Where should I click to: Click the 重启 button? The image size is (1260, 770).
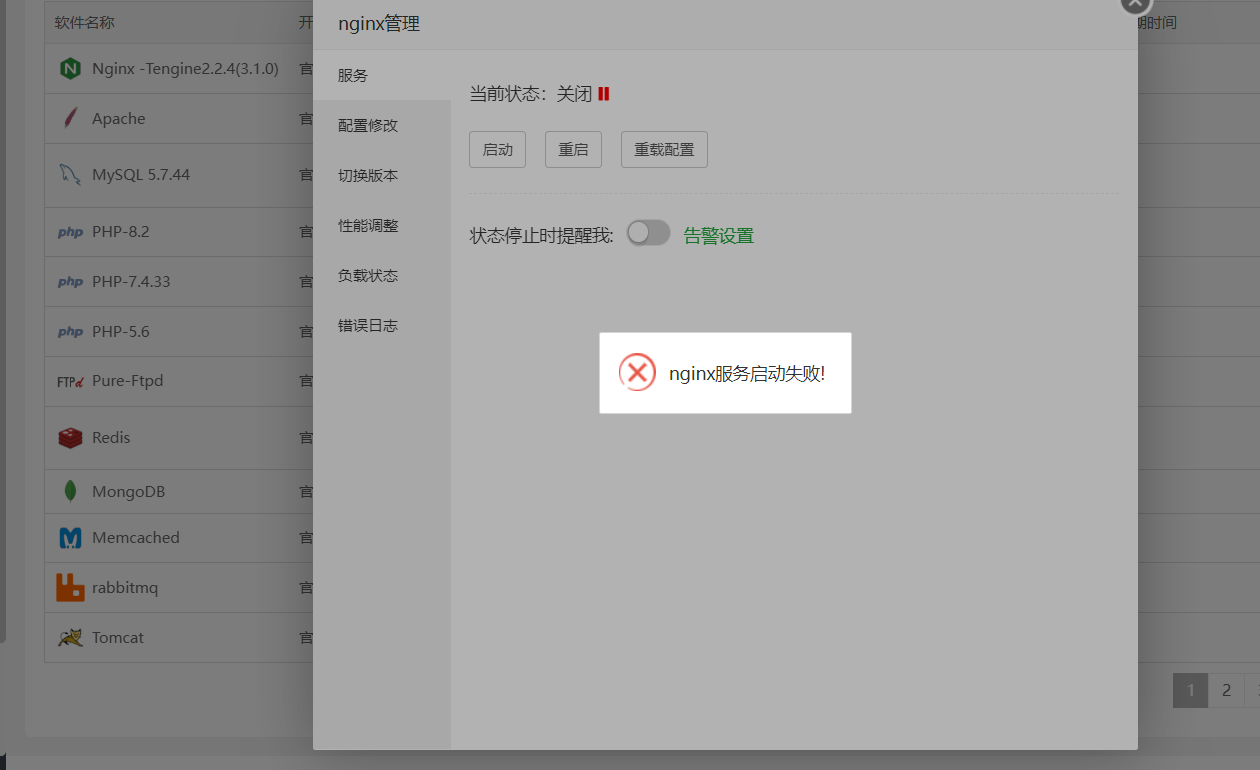[573, 149]
